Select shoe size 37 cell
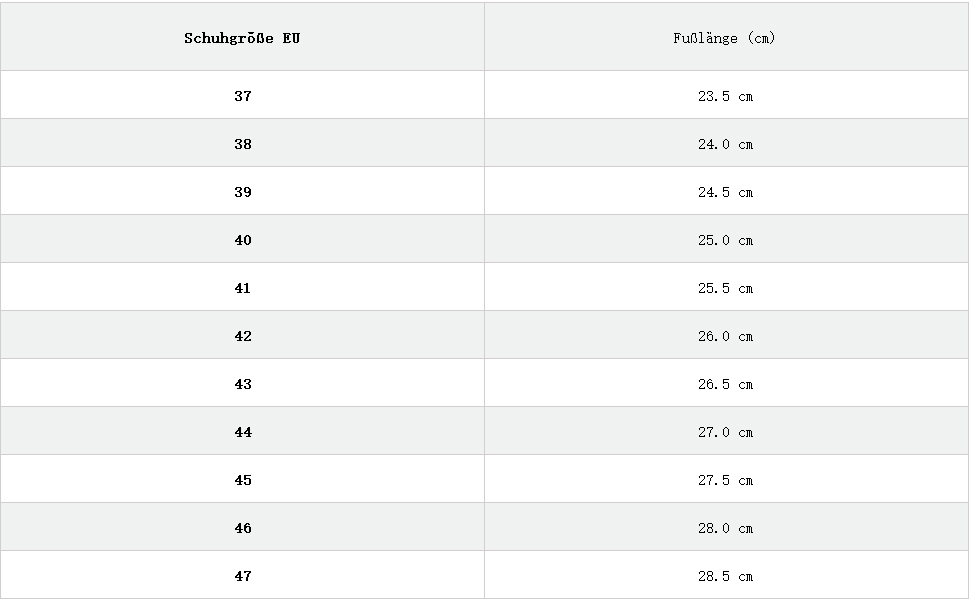 tap(243, 96)
